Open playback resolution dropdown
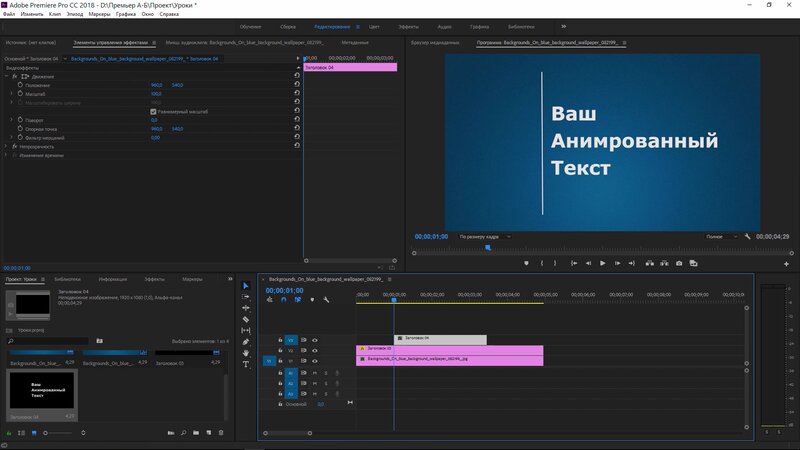800x450 pixels. (721, 237)
